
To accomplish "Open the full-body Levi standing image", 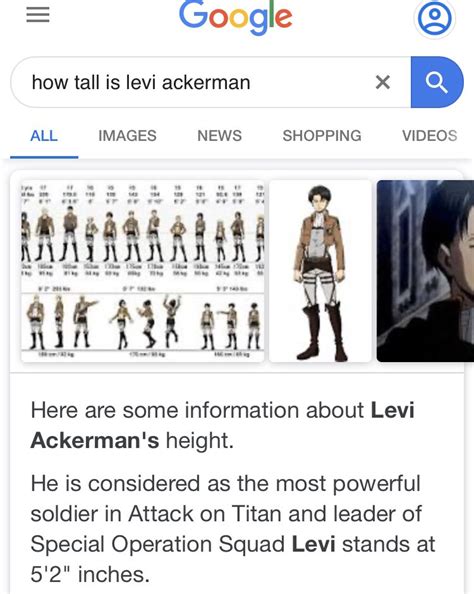I will coord(320,271).
